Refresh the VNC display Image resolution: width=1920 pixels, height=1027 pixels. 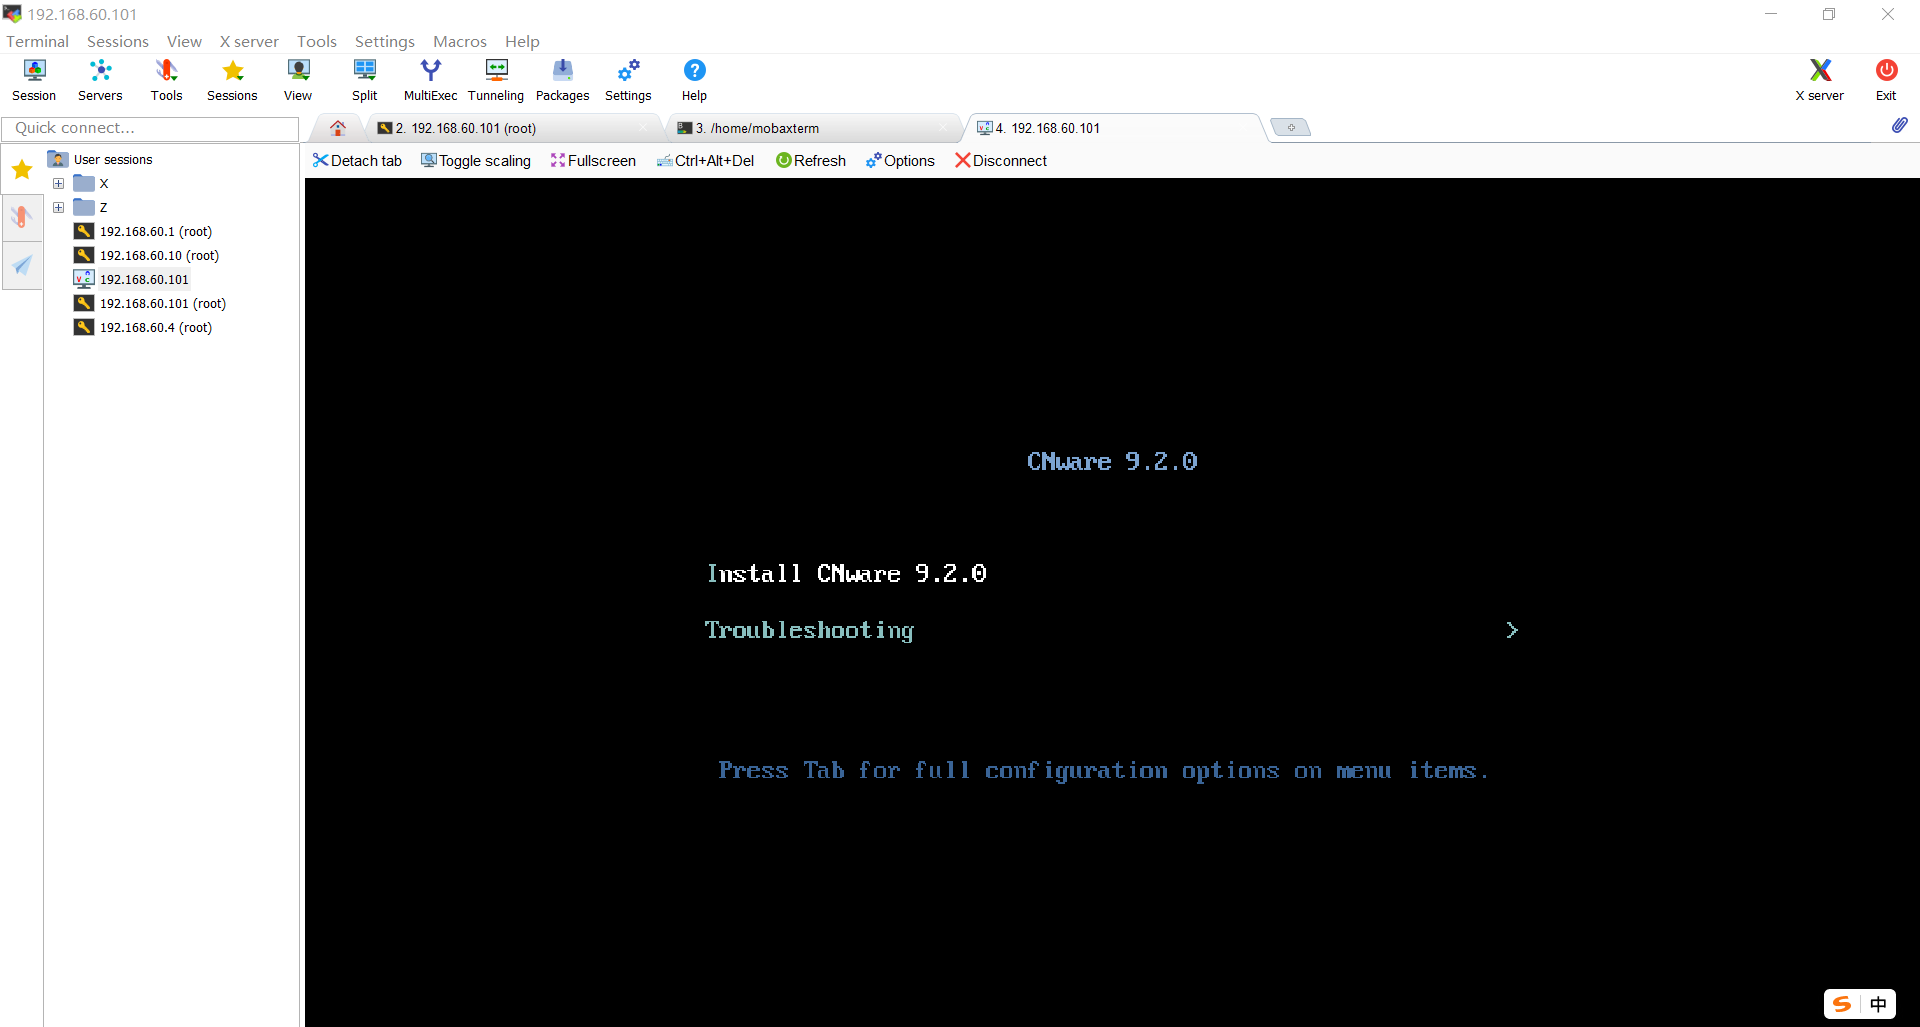coord(811,161)
